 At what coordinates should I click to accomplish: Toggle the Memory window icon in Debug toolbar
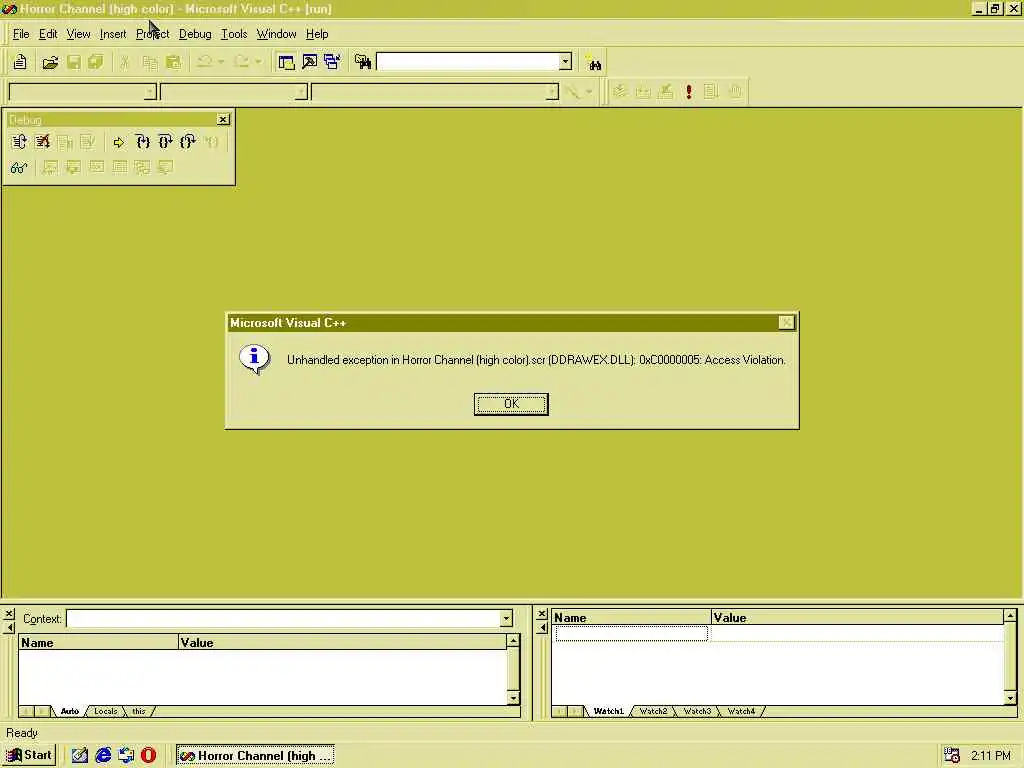120,167
